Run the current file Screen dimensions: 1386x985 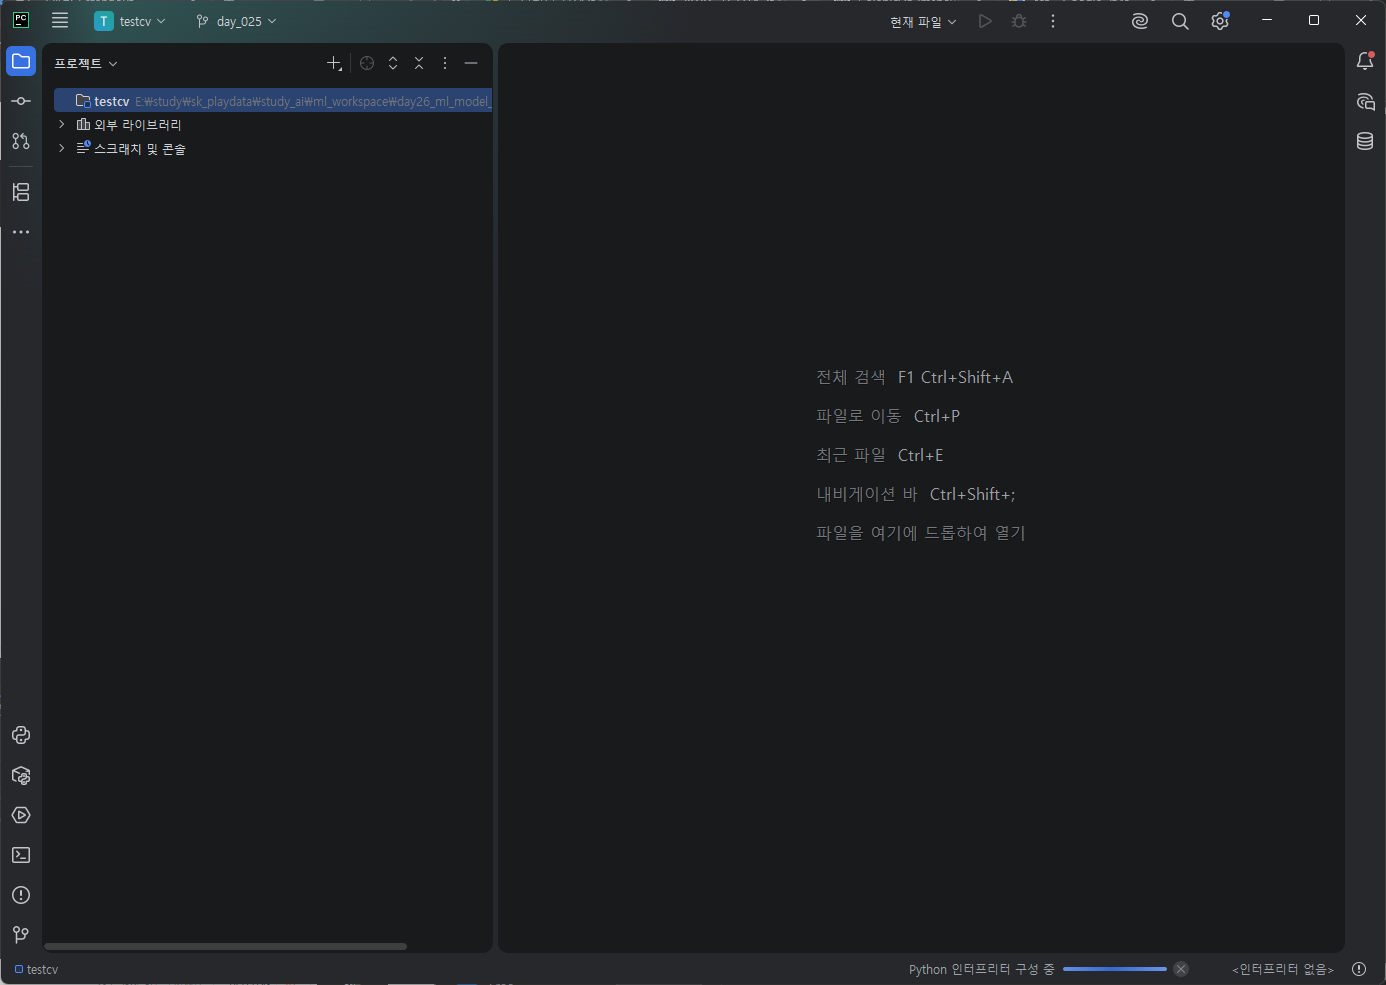coord(985,21)
